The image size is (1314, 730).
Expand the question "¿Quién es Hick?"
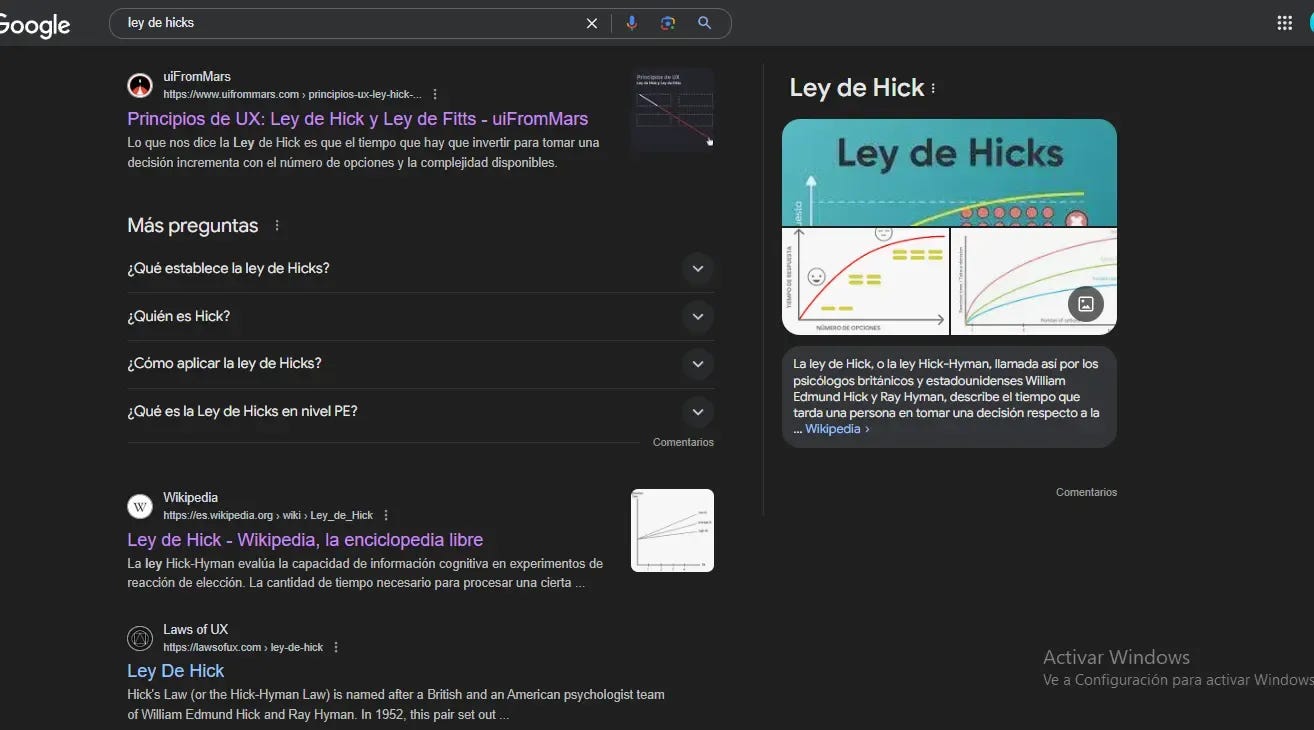[x=420, y=316]
